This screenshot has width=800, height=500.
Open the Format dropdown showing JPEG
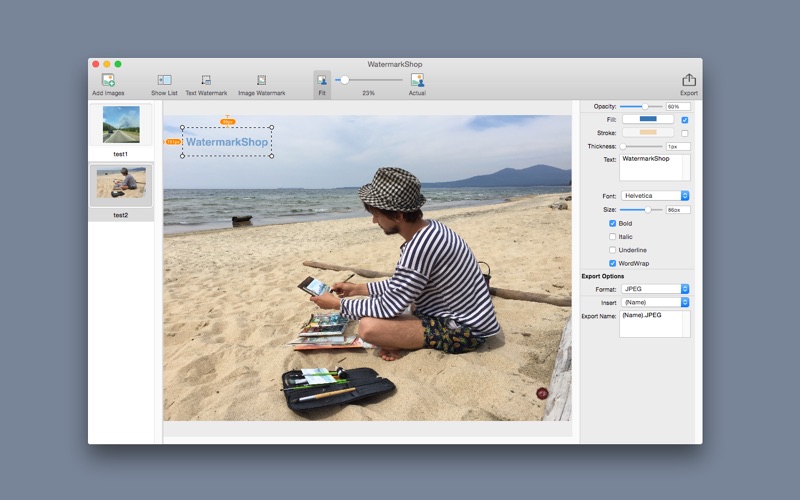655,289
